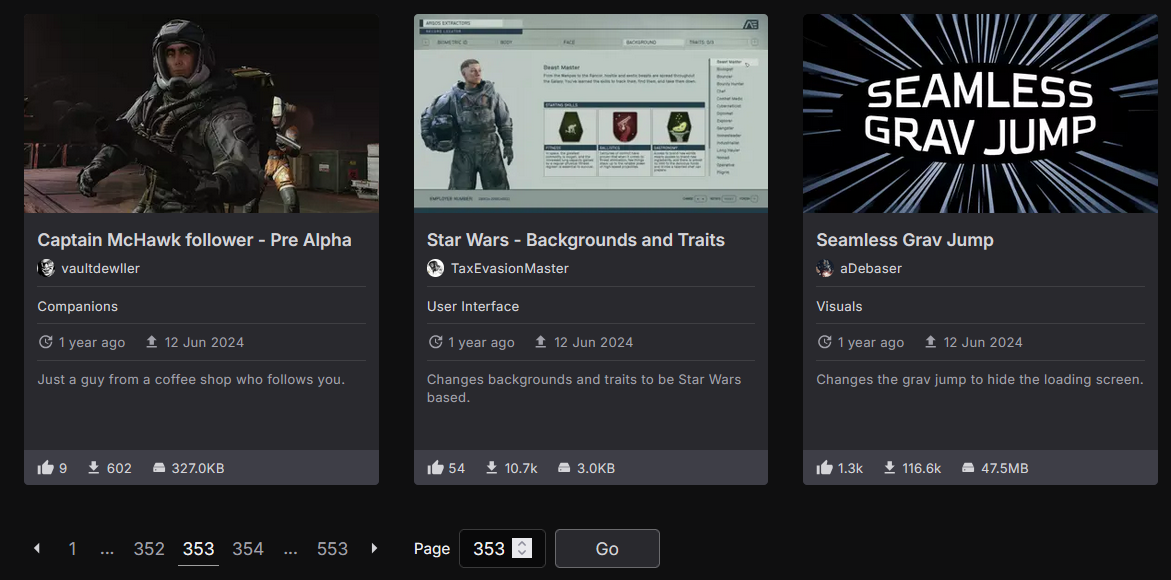Open the Star Wars Backgrounds mod thumbnail
The height and width of the screenshot is (580, 1171).
591,113
